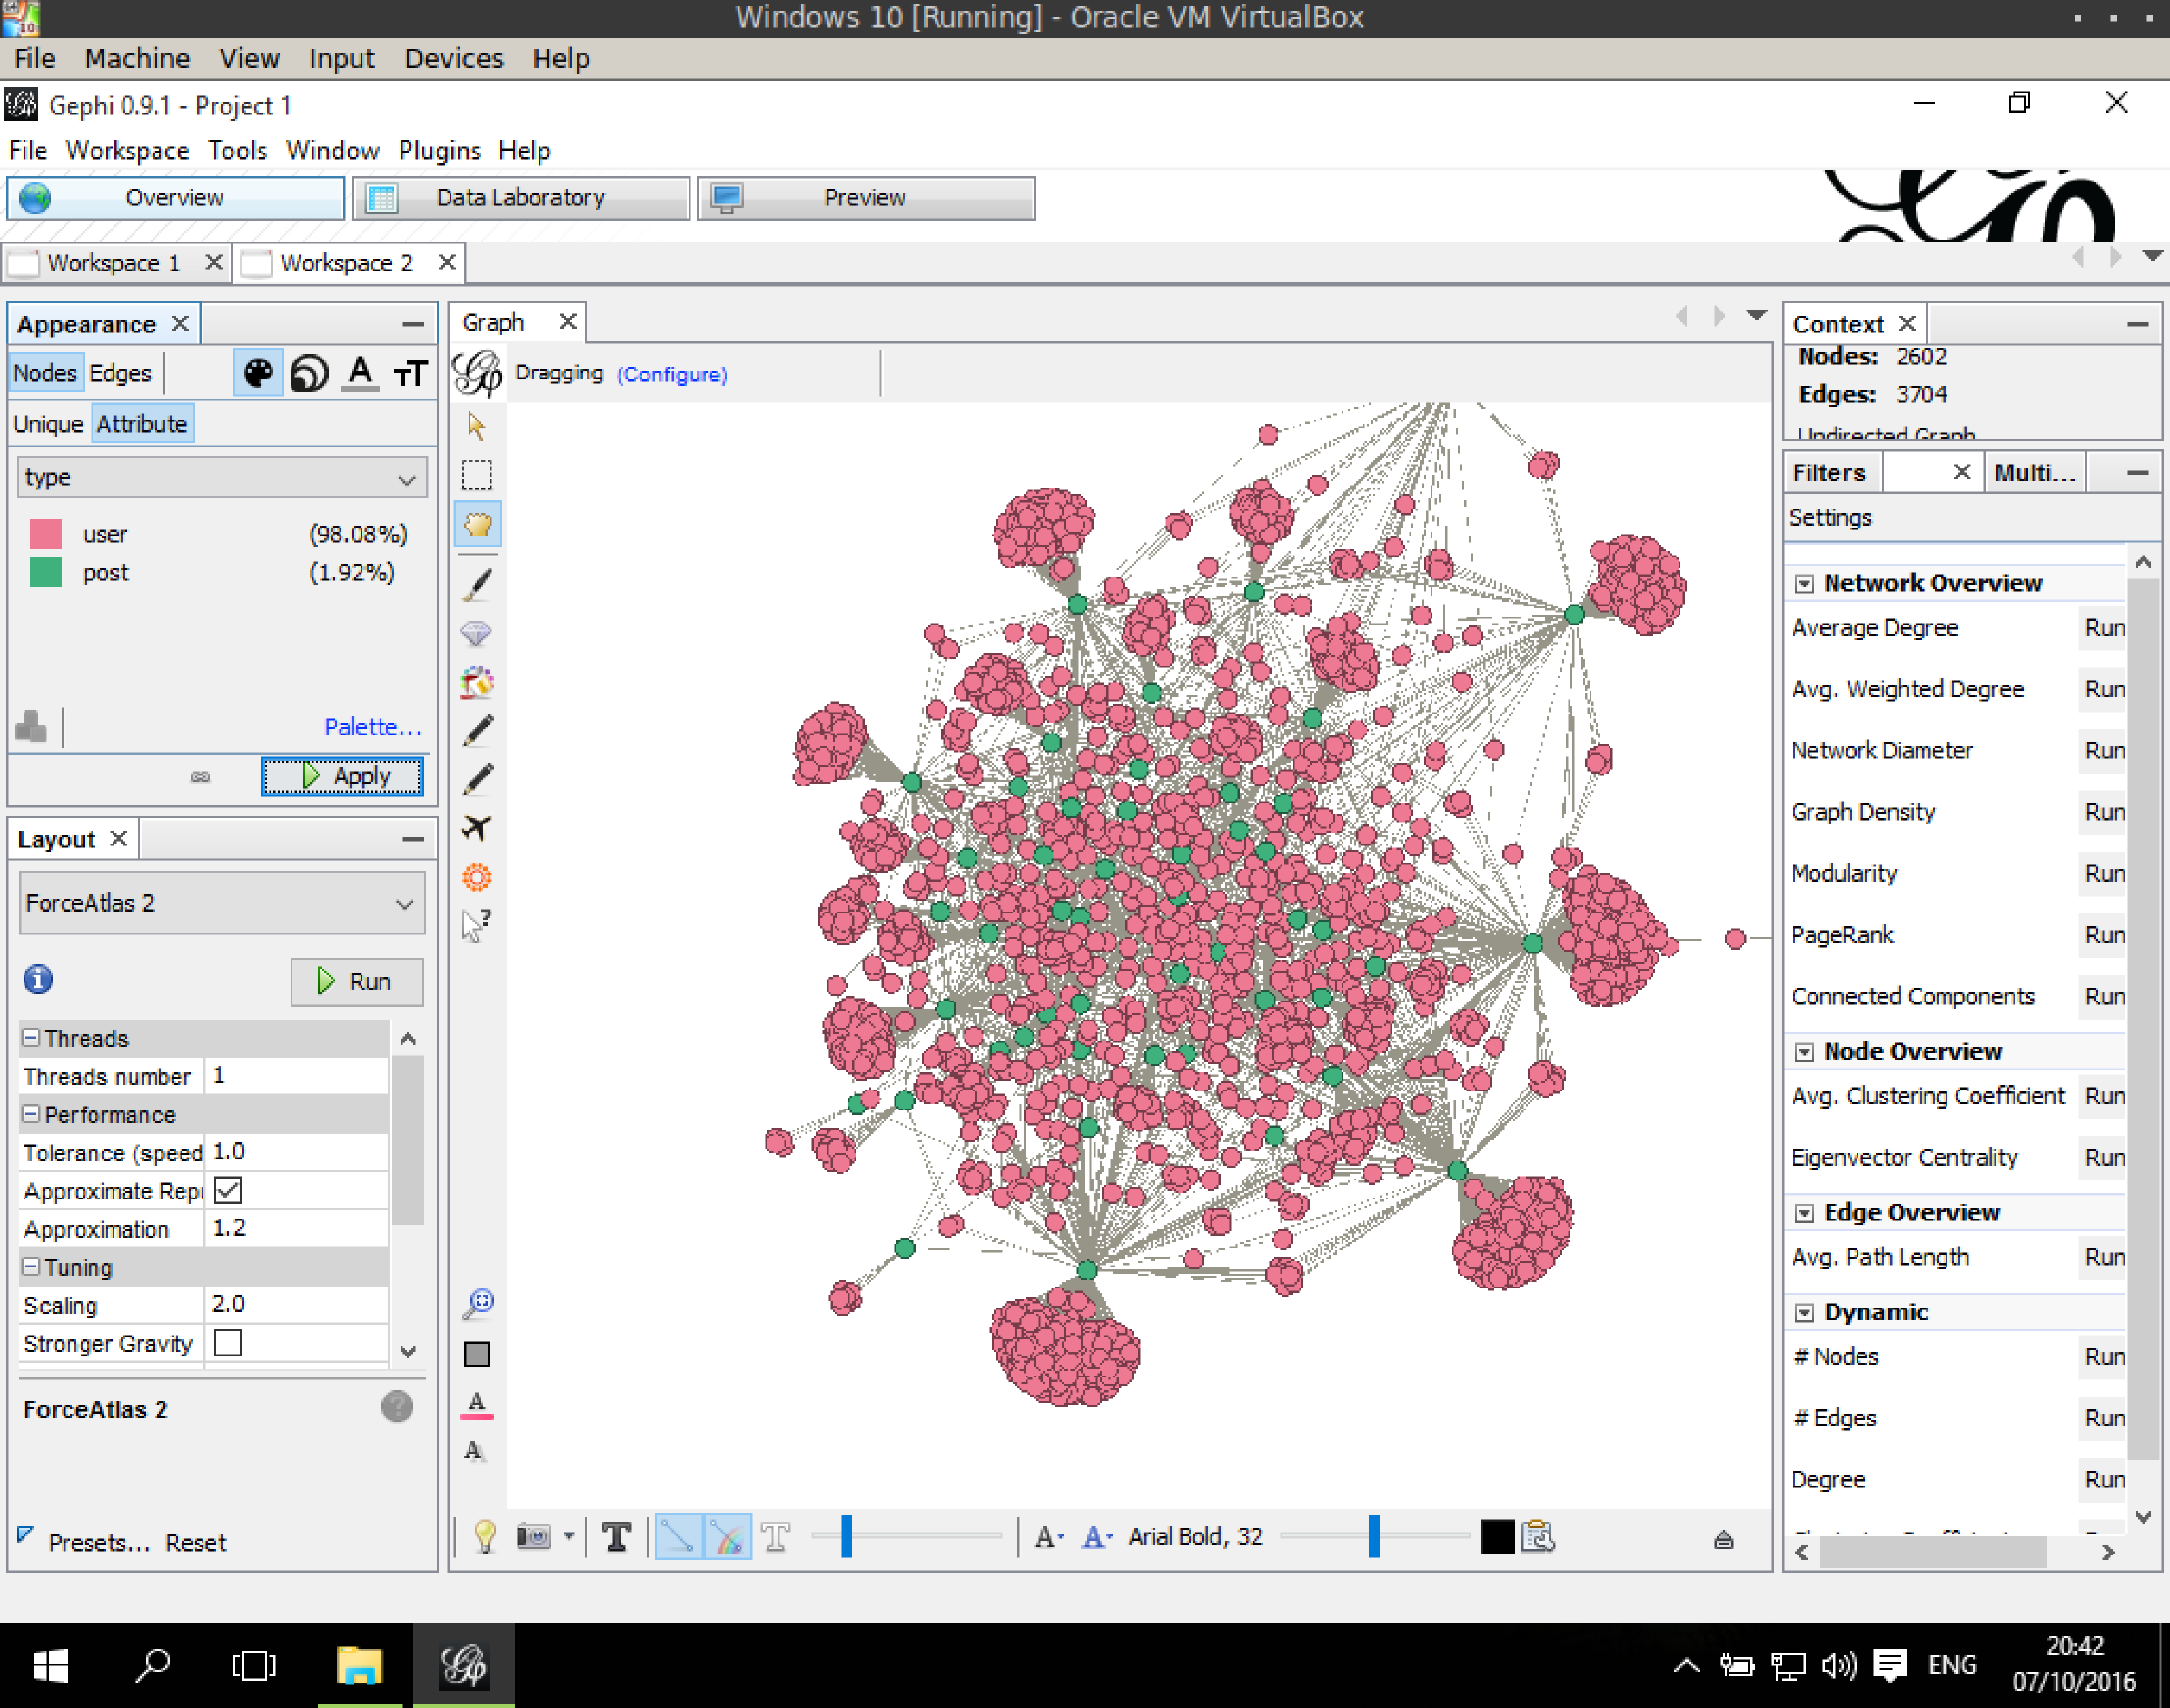Collapse the Tuning property group

click(x=31, y=1267)
